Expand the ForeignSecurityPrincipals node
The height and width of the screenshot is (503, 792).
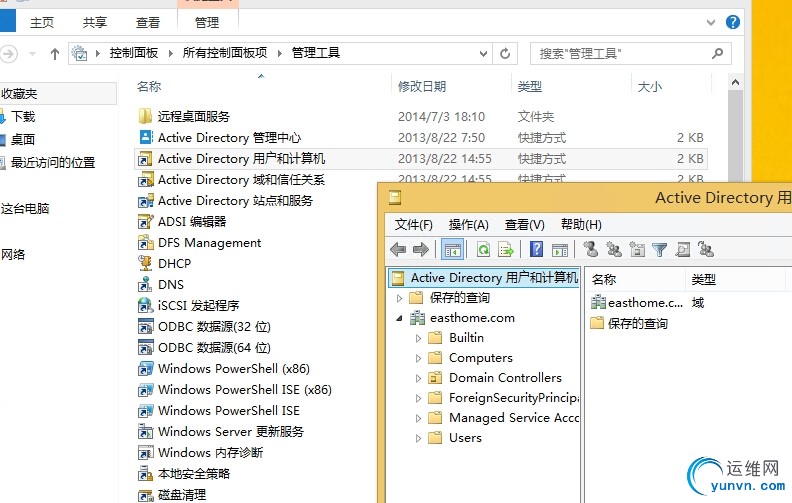[418, 398]
